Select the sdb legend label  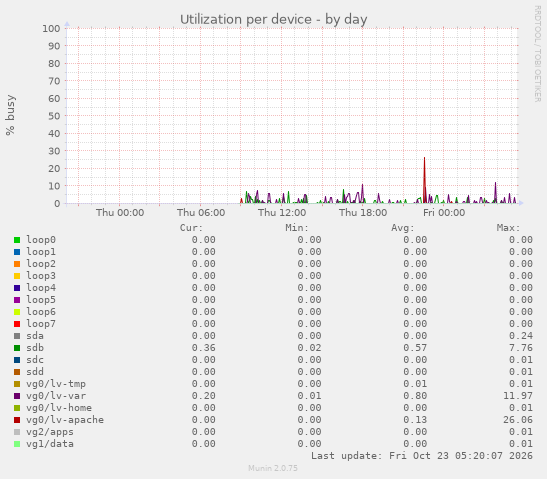coord(35,348)
